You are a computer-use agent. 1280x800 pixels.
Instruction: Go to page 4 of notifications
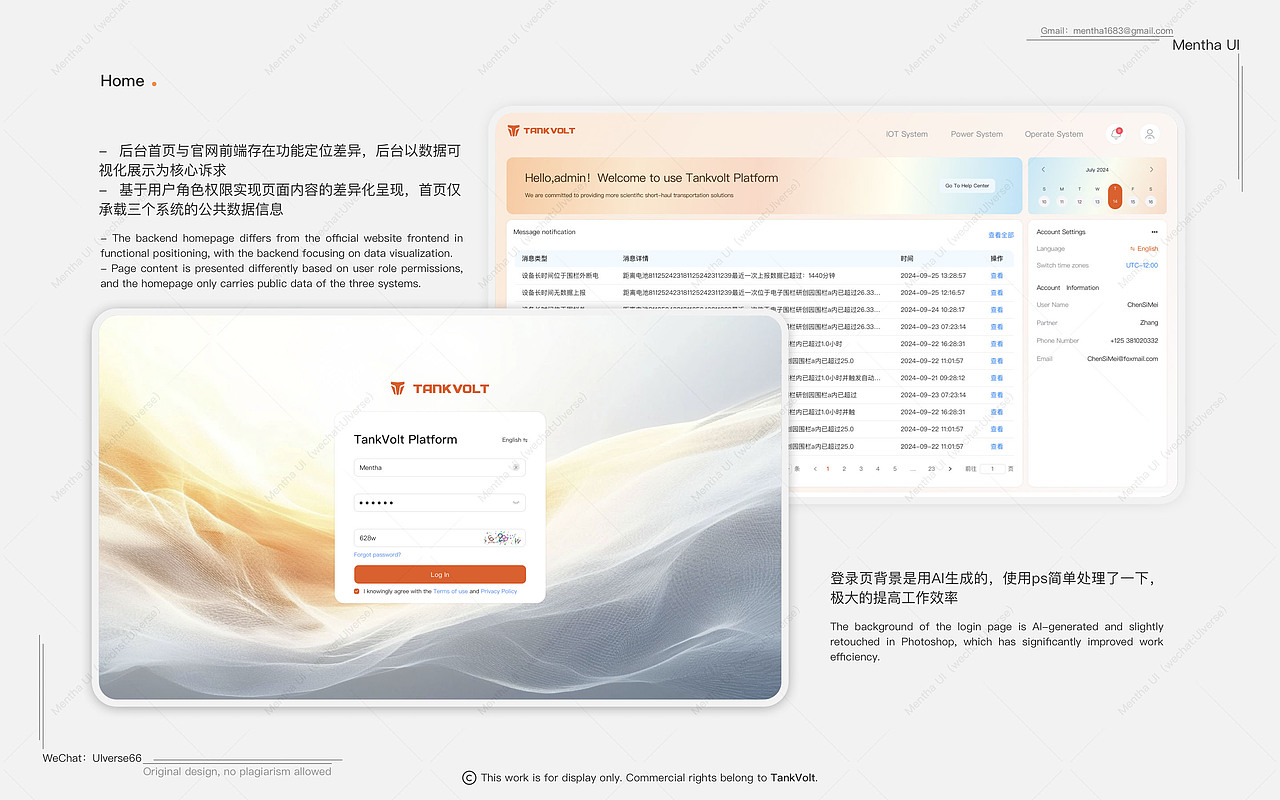tap(878, 468)
